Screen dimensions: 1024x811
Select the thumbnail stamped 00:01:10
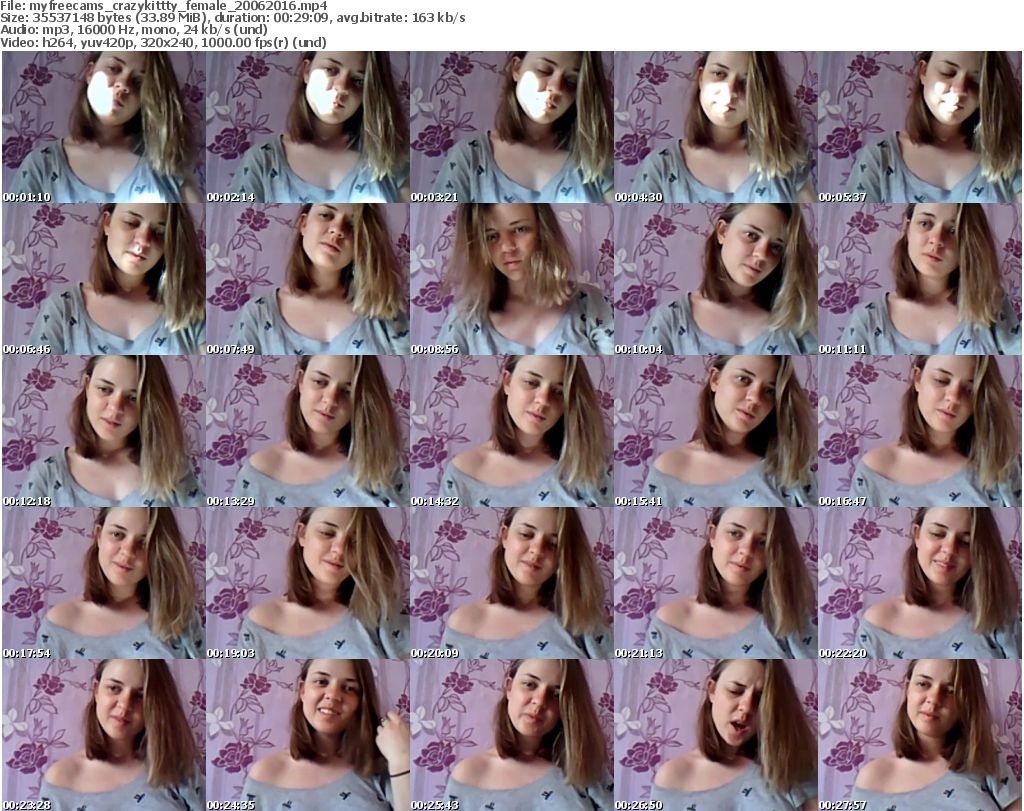104,127
